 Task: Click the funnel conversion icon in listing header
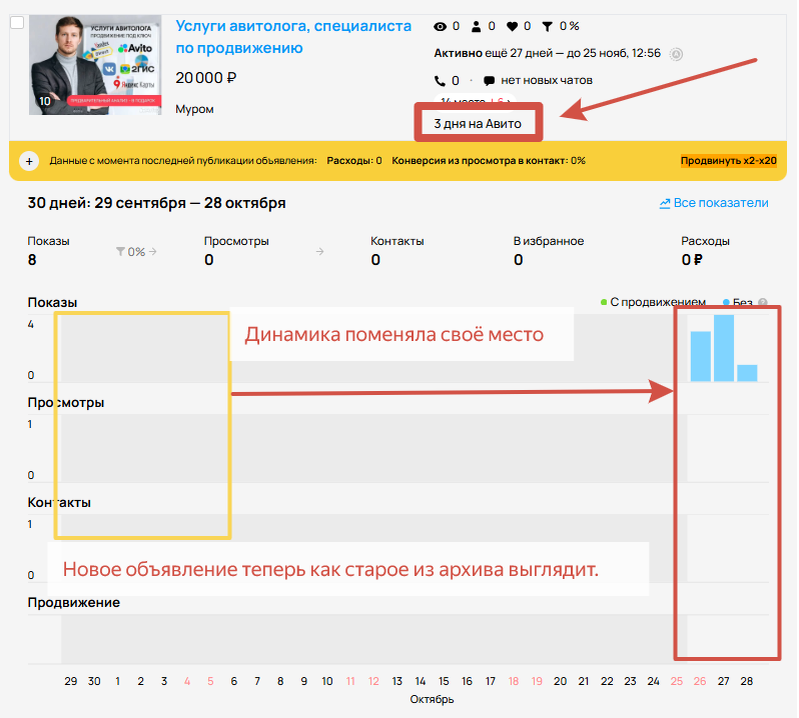(x=547, y=26)
